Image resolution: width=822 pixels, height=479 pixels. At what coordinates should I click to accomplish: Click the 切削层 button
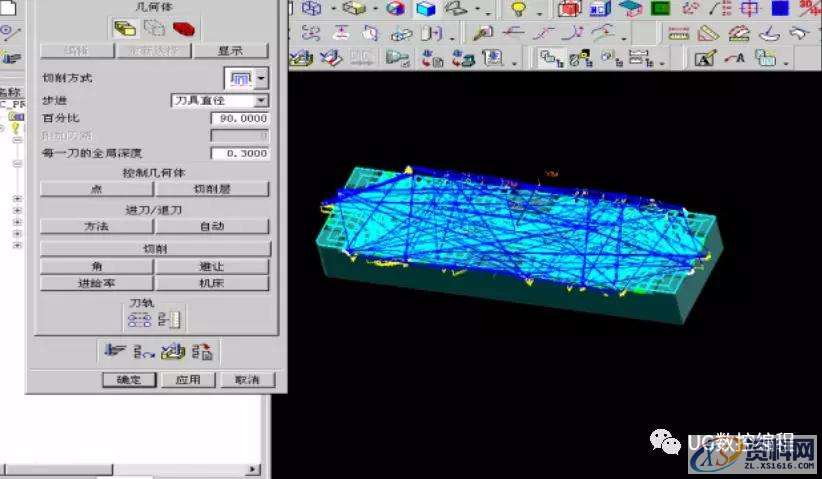pyautogui.click(x=212, y=189)
